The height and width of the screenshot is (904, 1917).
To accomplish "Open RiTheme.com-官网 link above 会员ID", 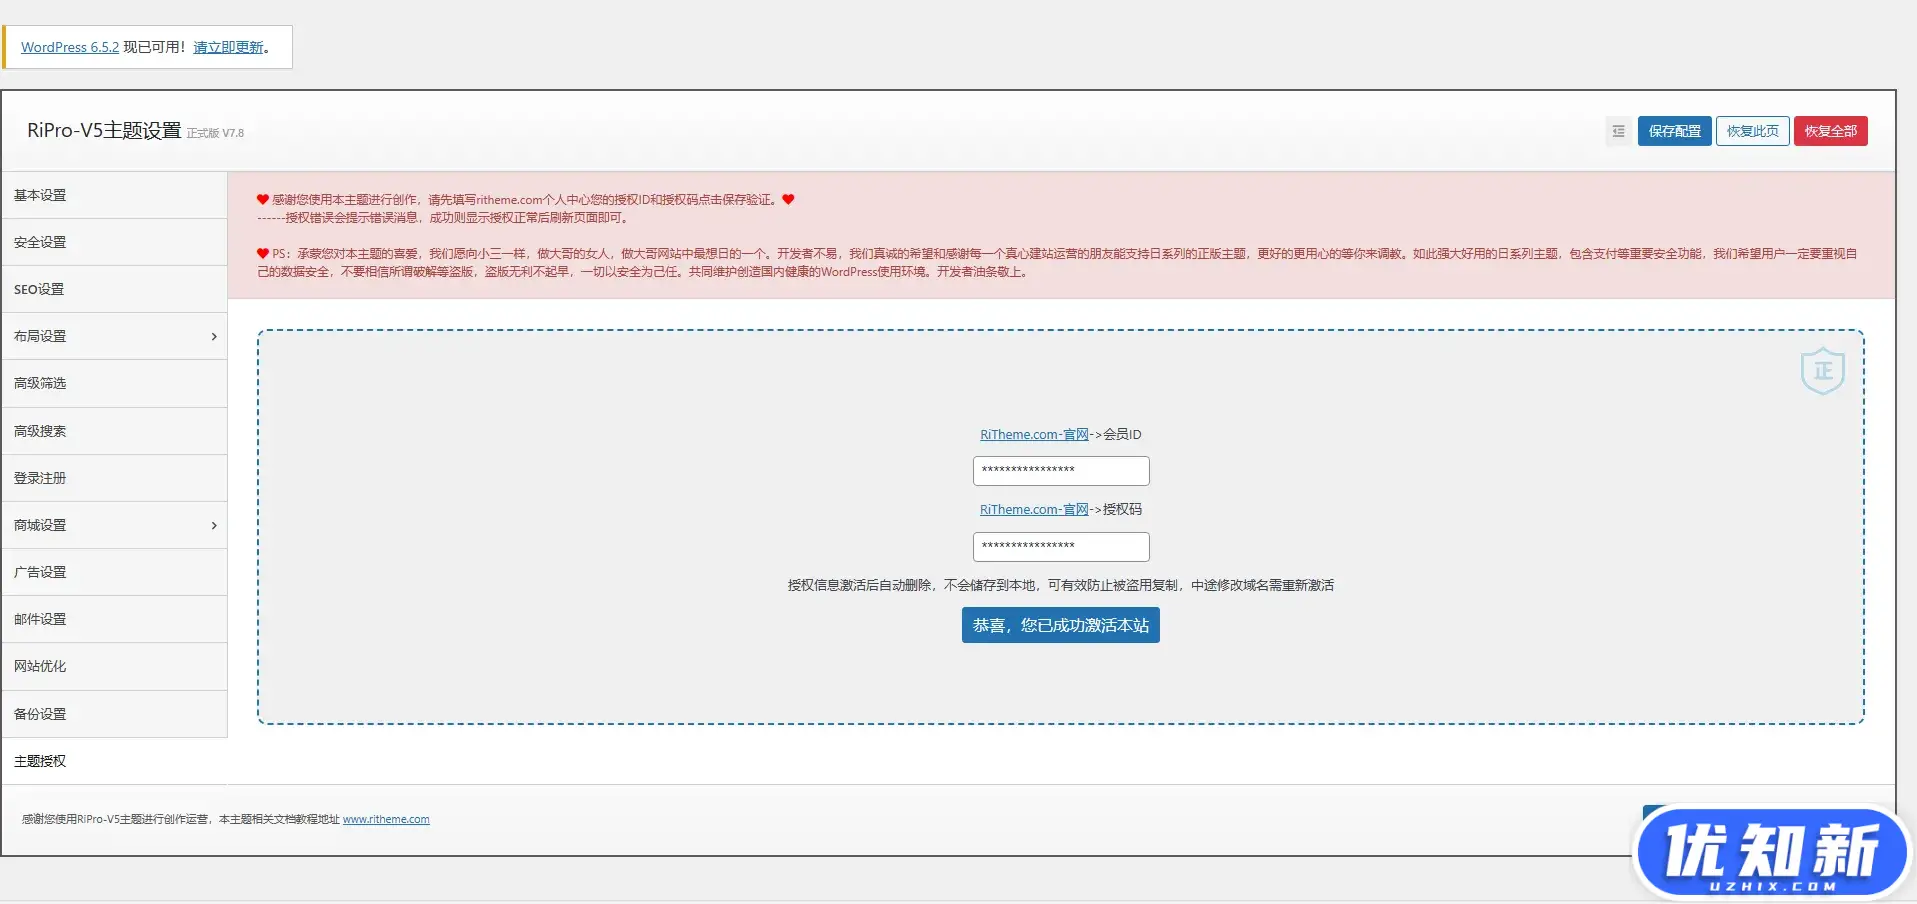I will tap(1034, 434).
